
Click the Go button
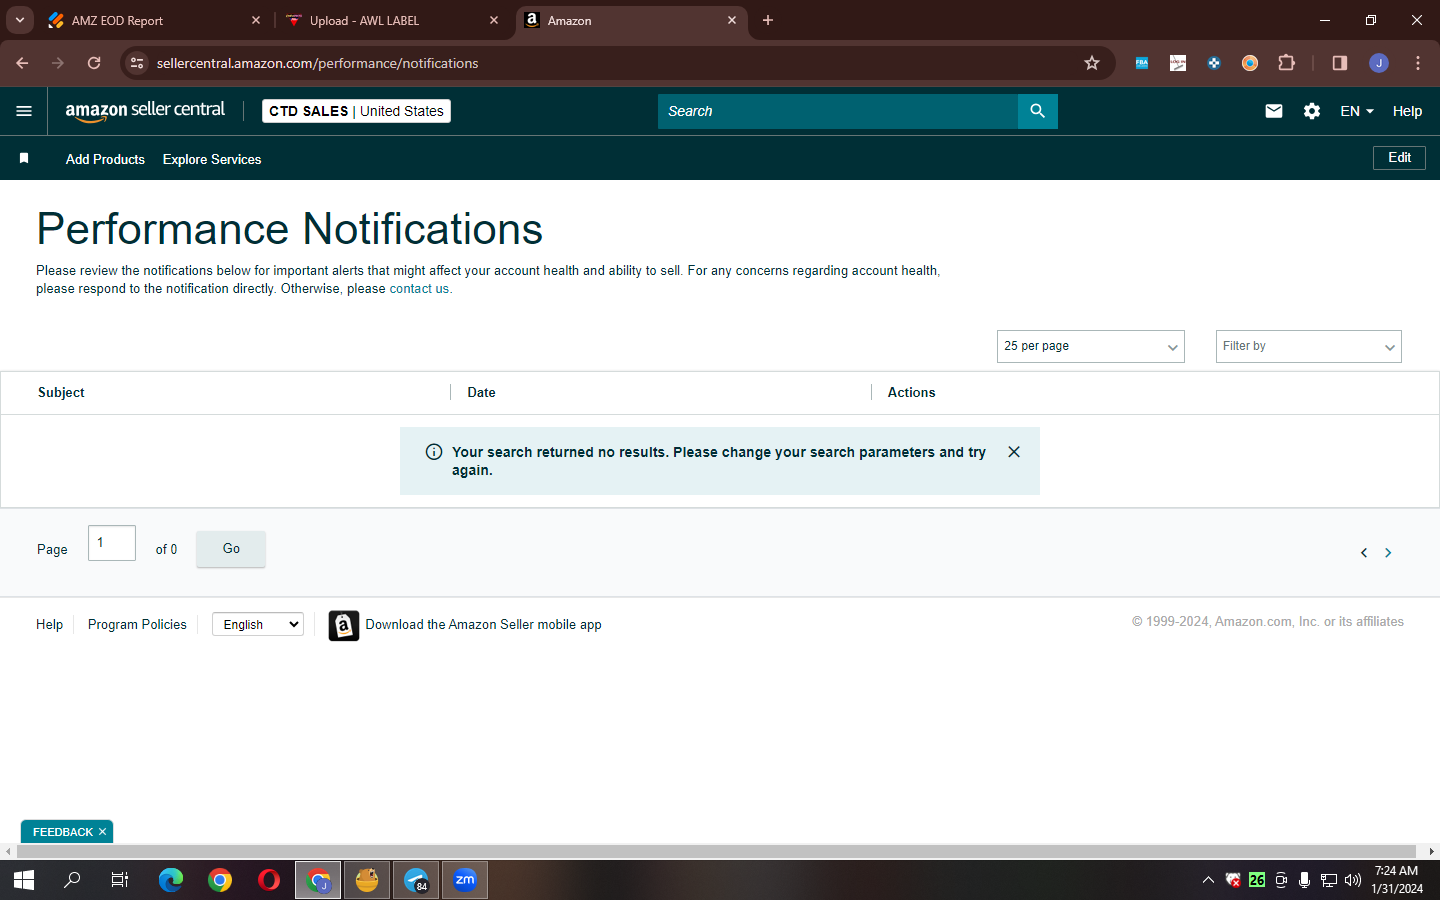tap(231, 549)
